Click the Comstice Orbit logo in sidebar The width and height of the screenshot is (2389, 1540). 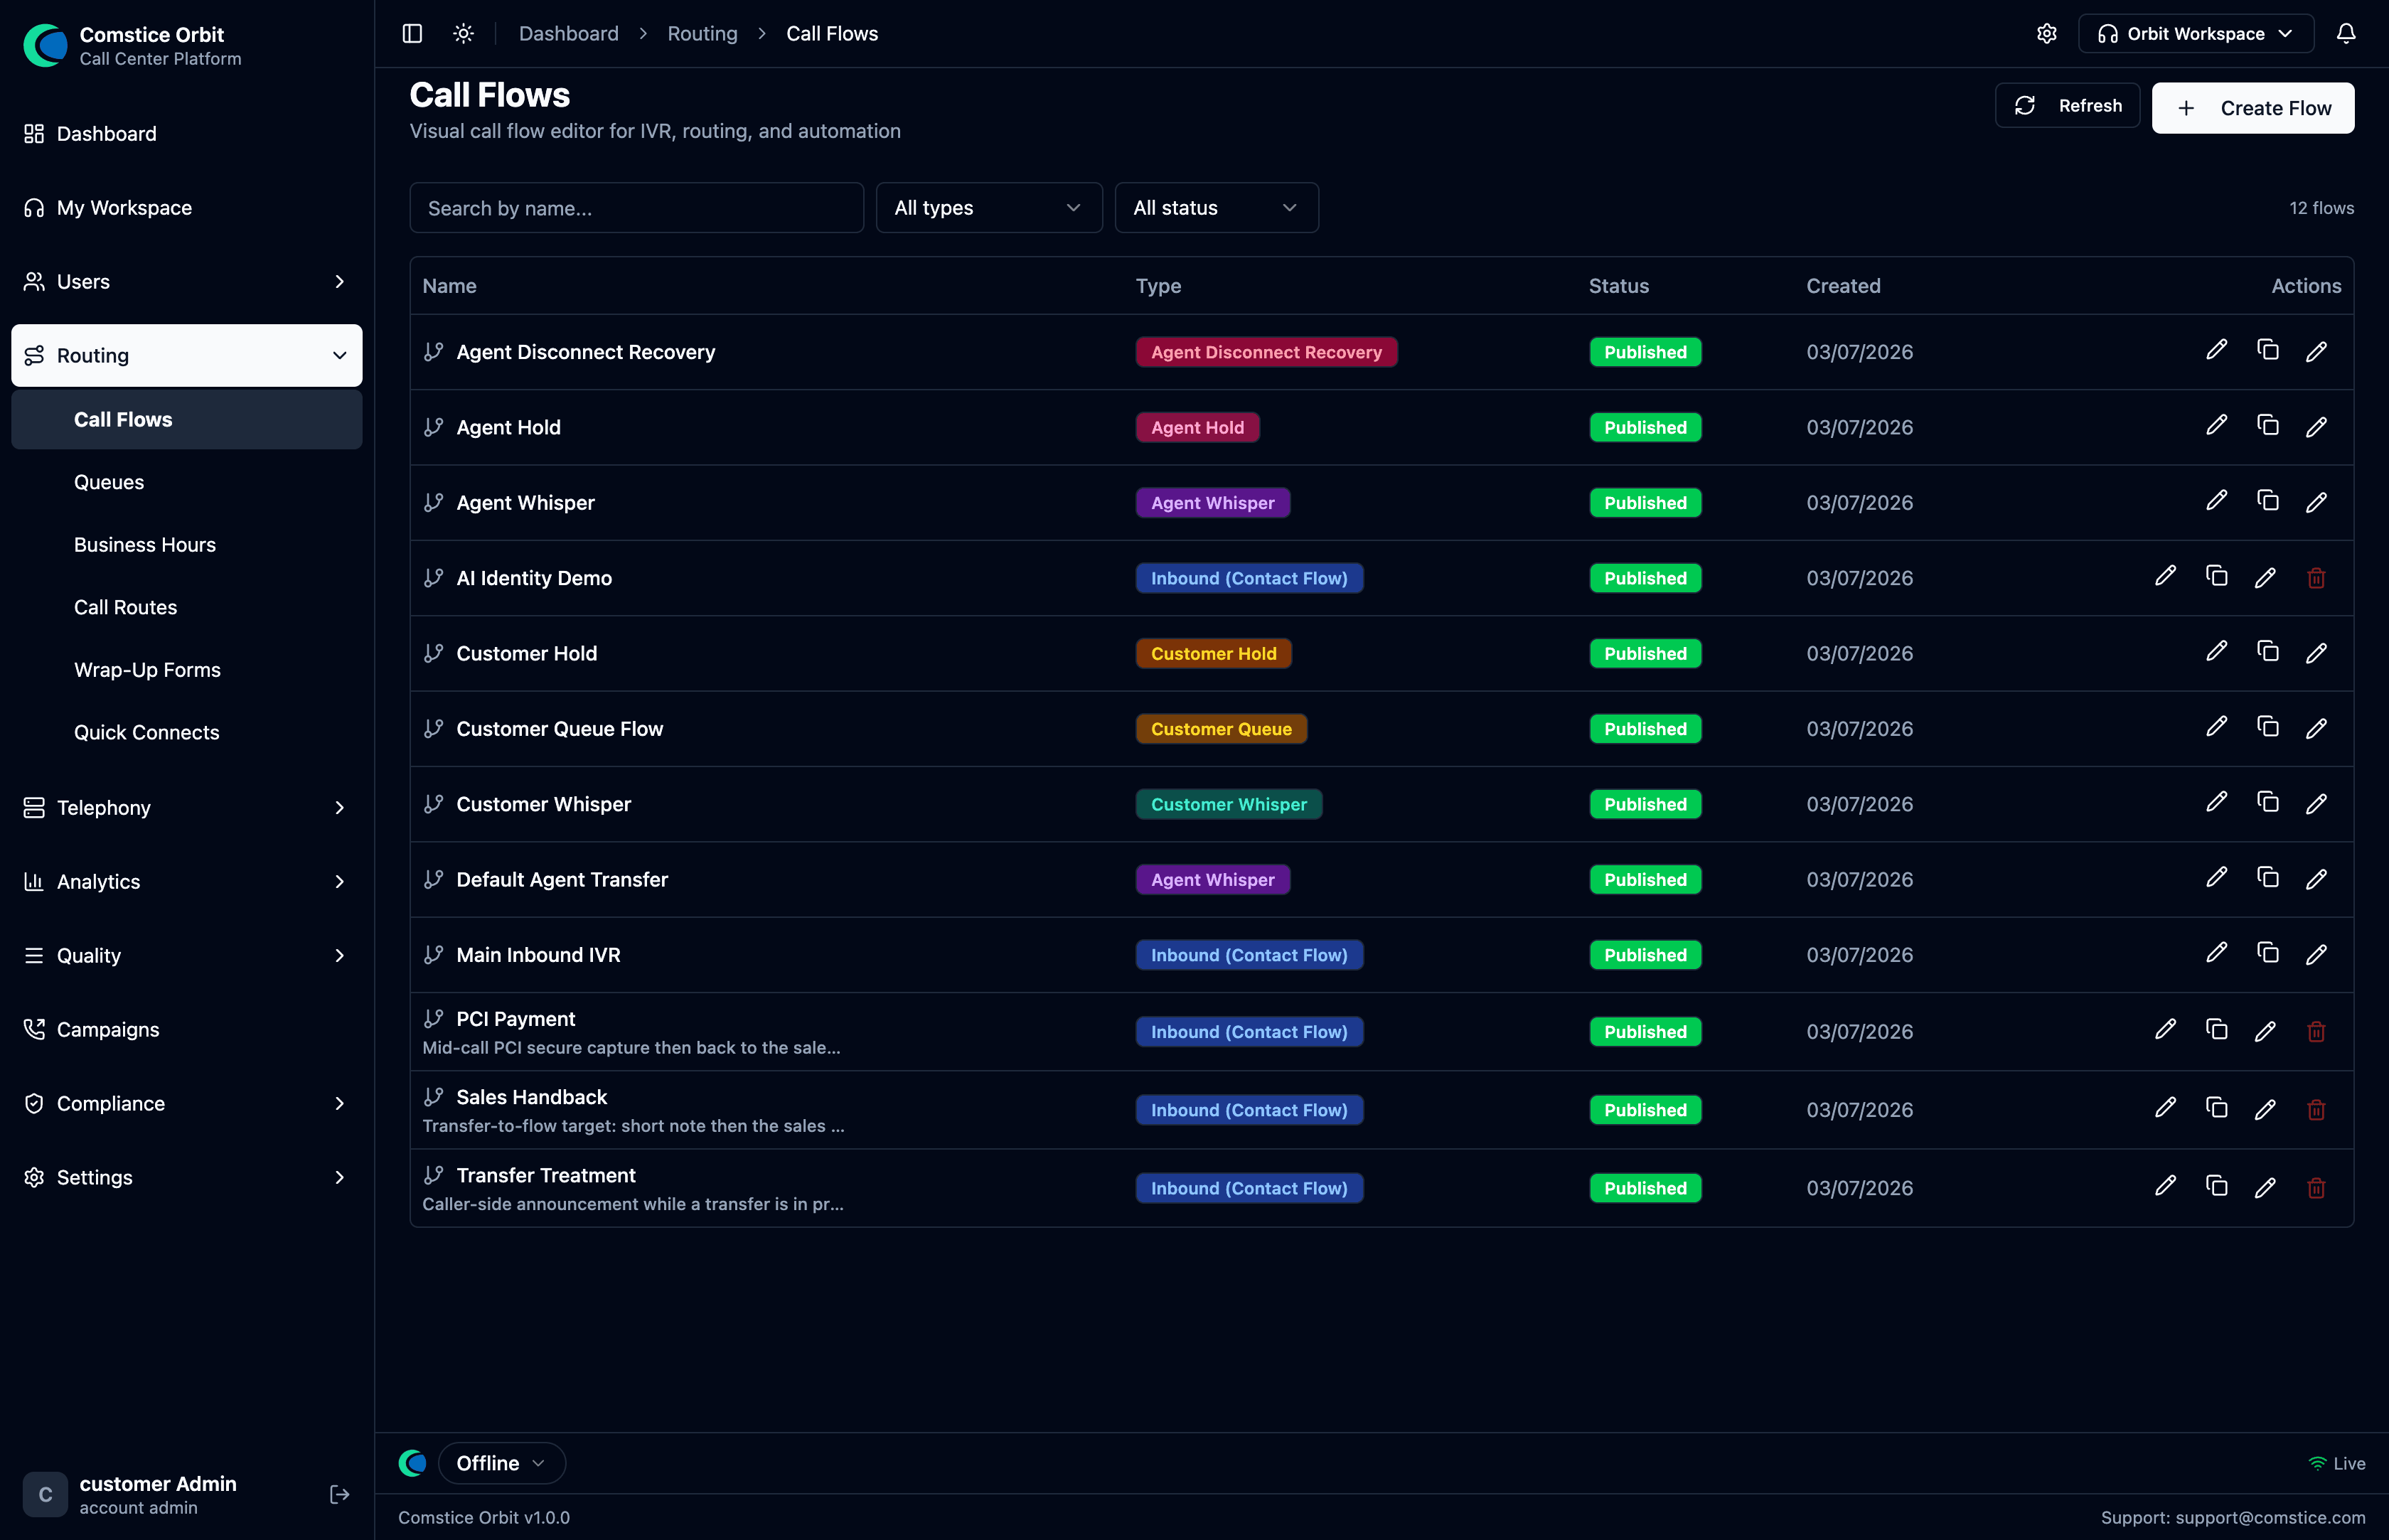coord(45,45)
